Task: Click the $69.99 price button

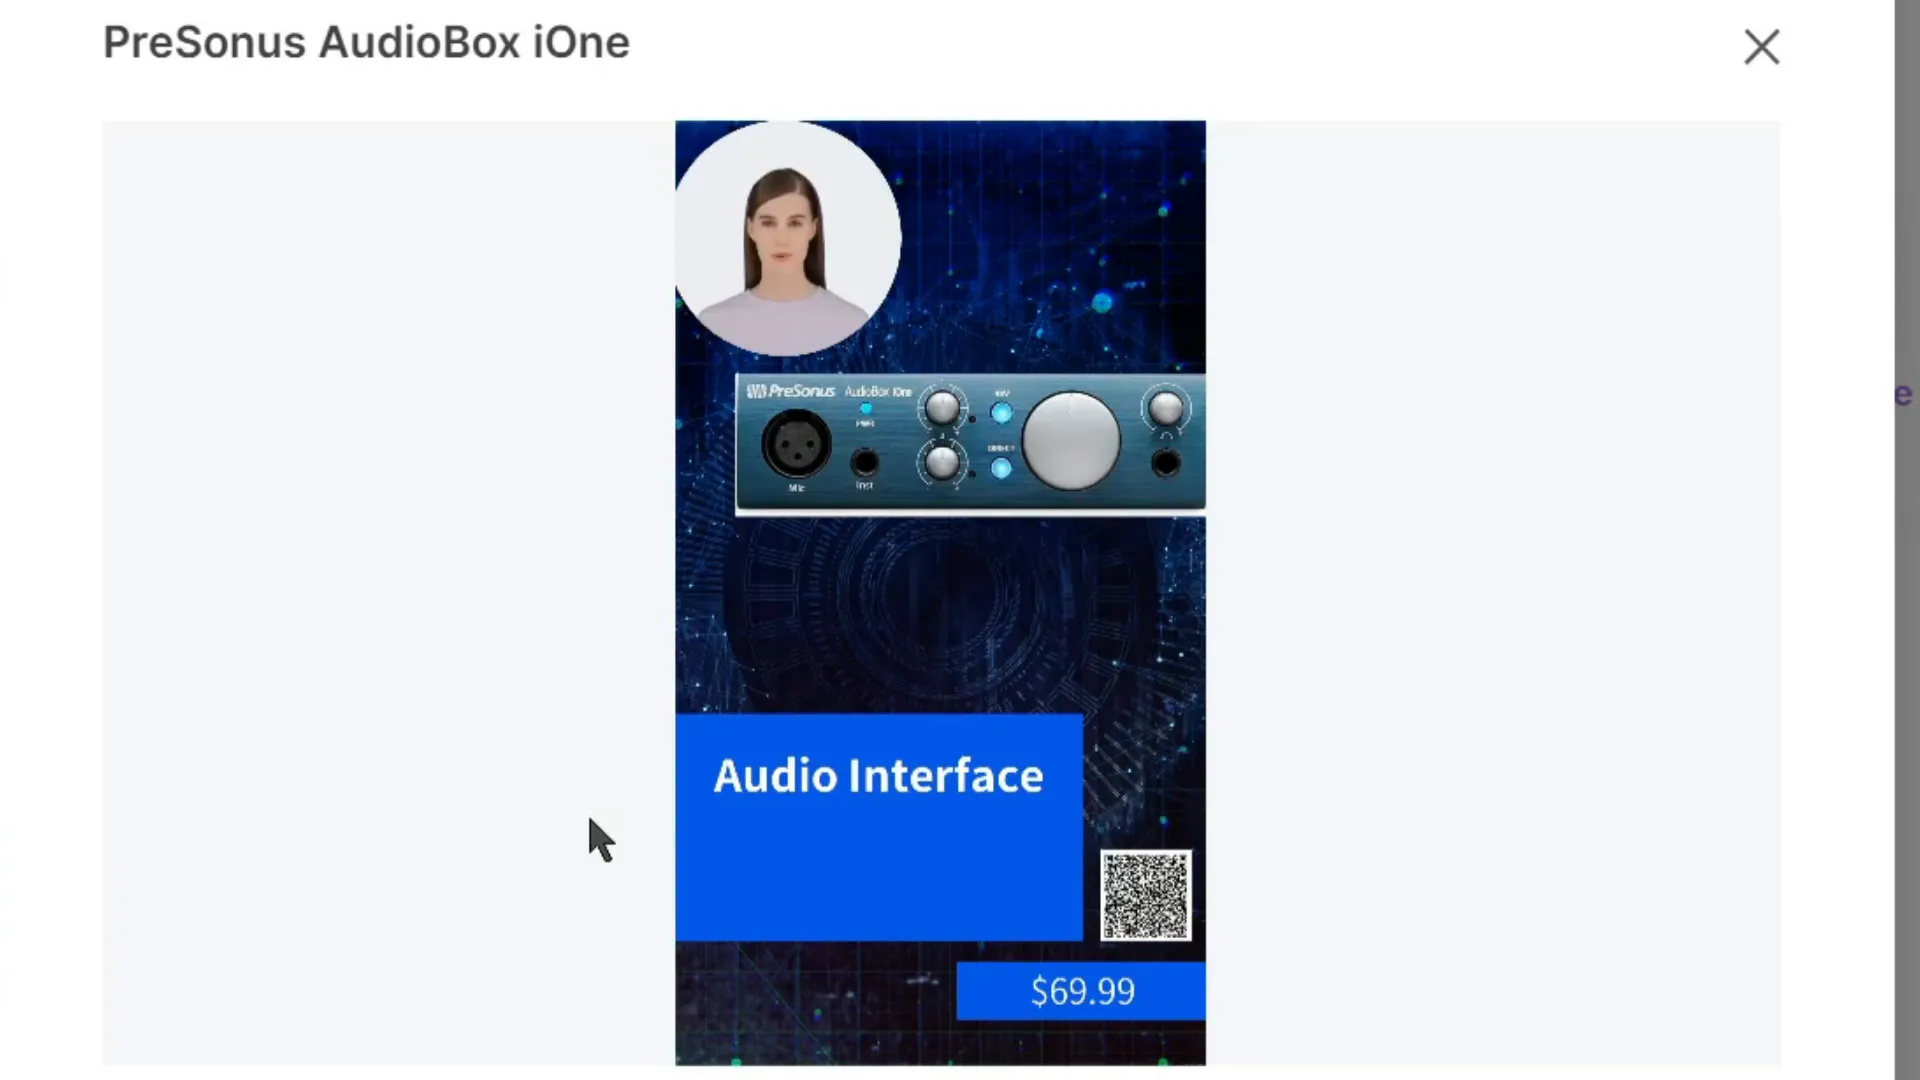Action: tap(1081, 990)
